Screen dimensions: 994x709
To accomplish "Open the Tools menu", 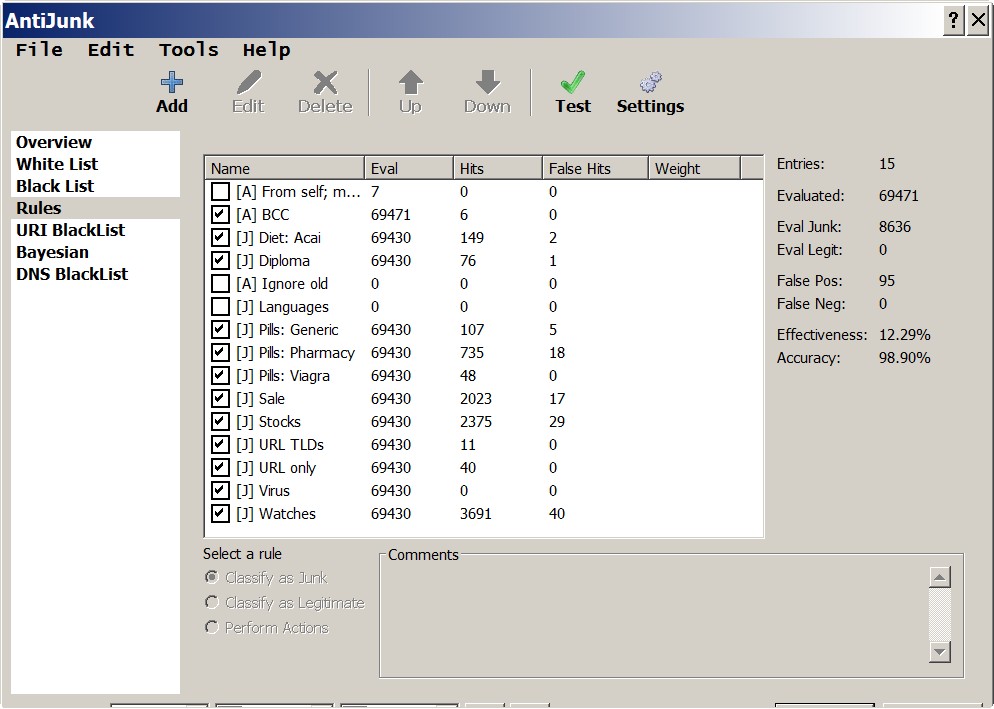I will 189,49.
